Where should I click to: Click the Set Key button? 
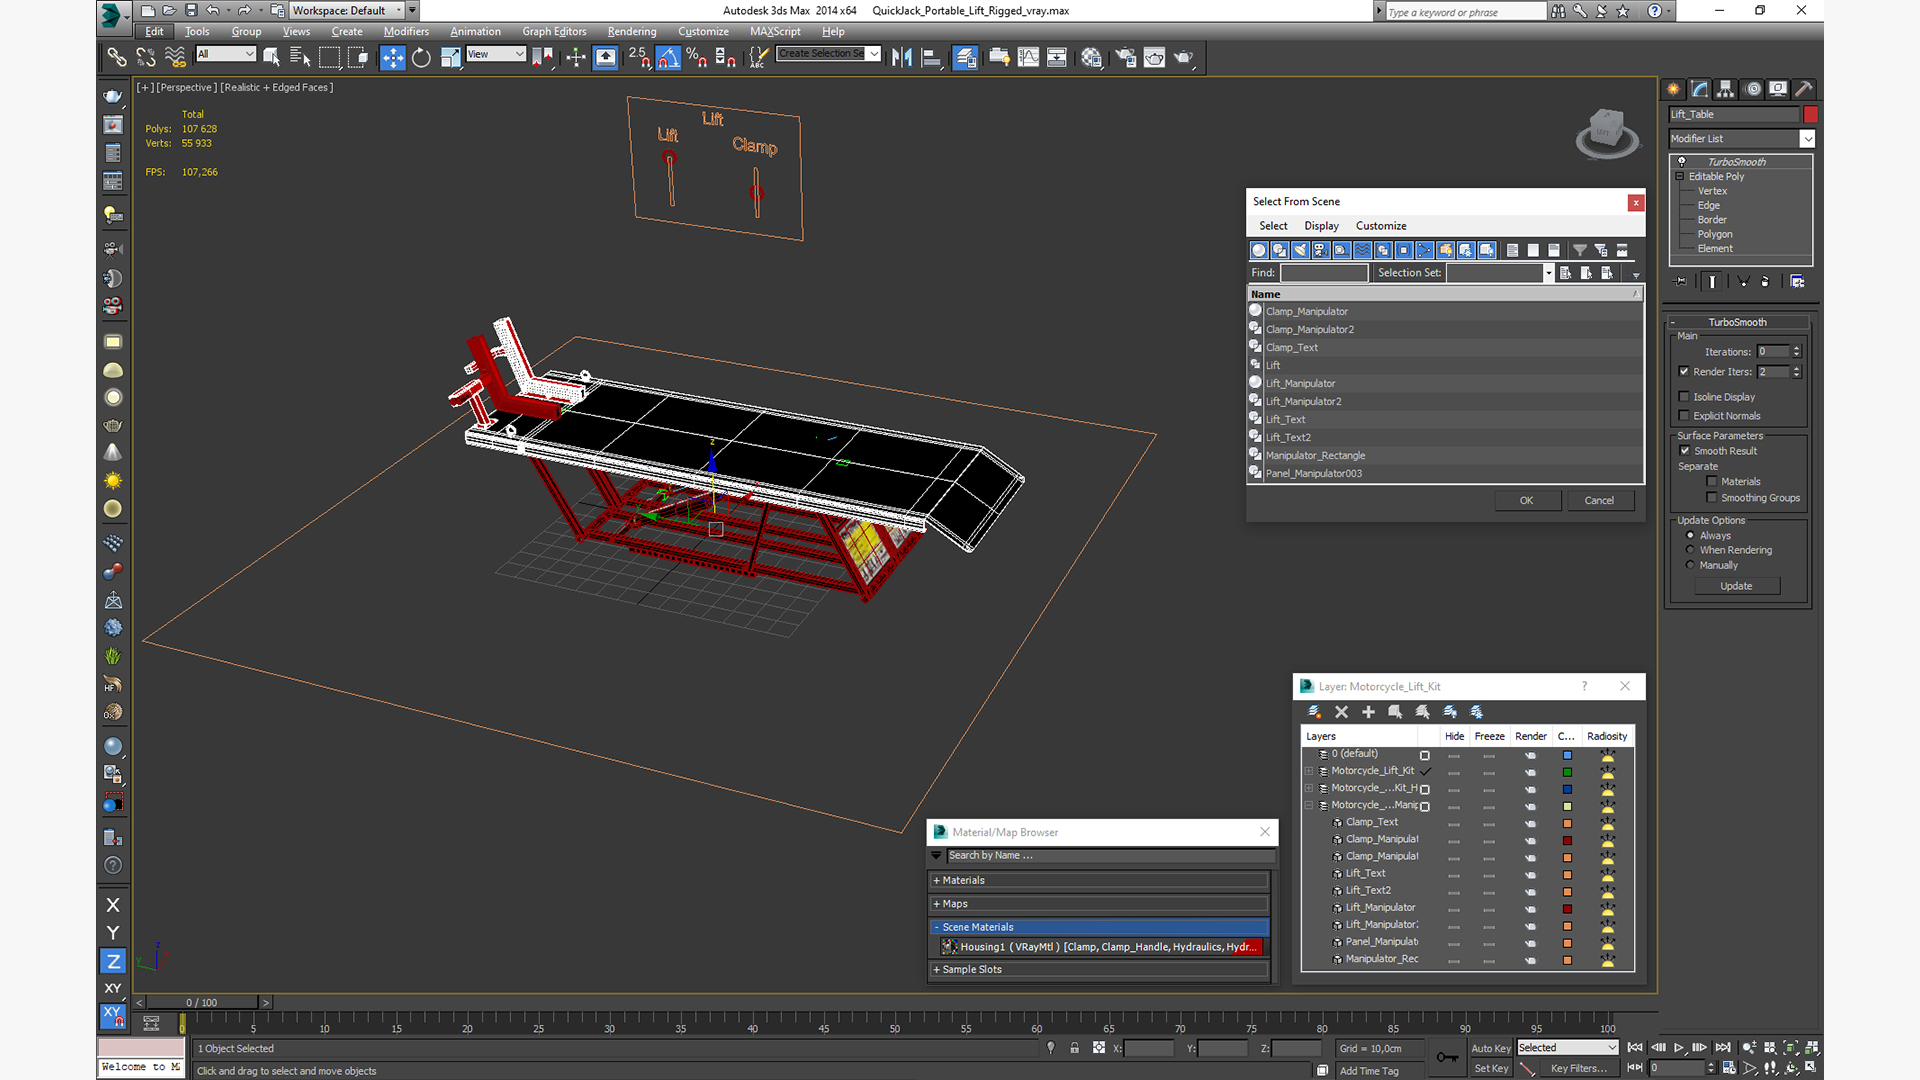[1490, 1069]
